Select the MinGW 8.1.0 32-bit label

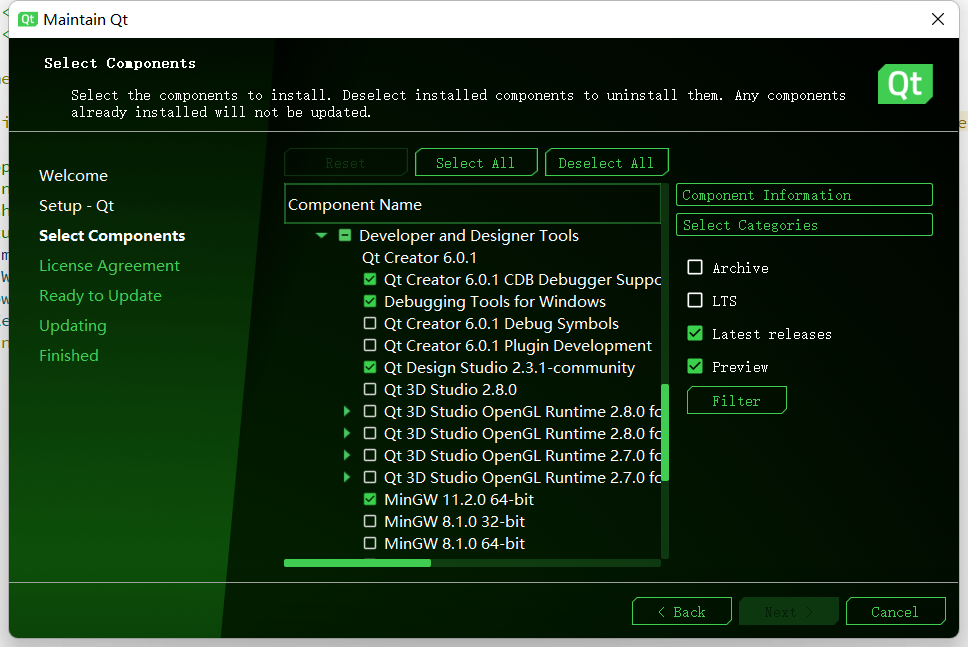coord(454,521)
